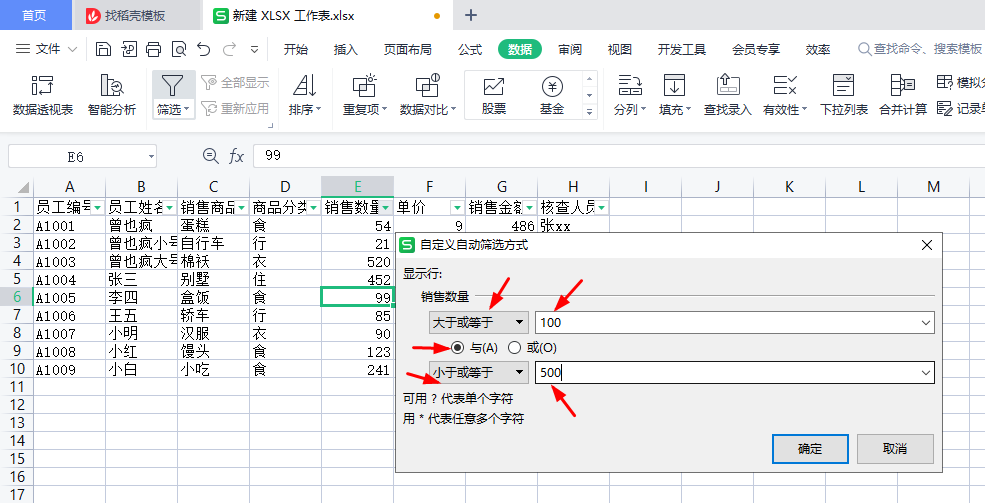This screenshot has height=503, width=985.
Task: Open a new tab with plus icon
Action: coord(471,16)
